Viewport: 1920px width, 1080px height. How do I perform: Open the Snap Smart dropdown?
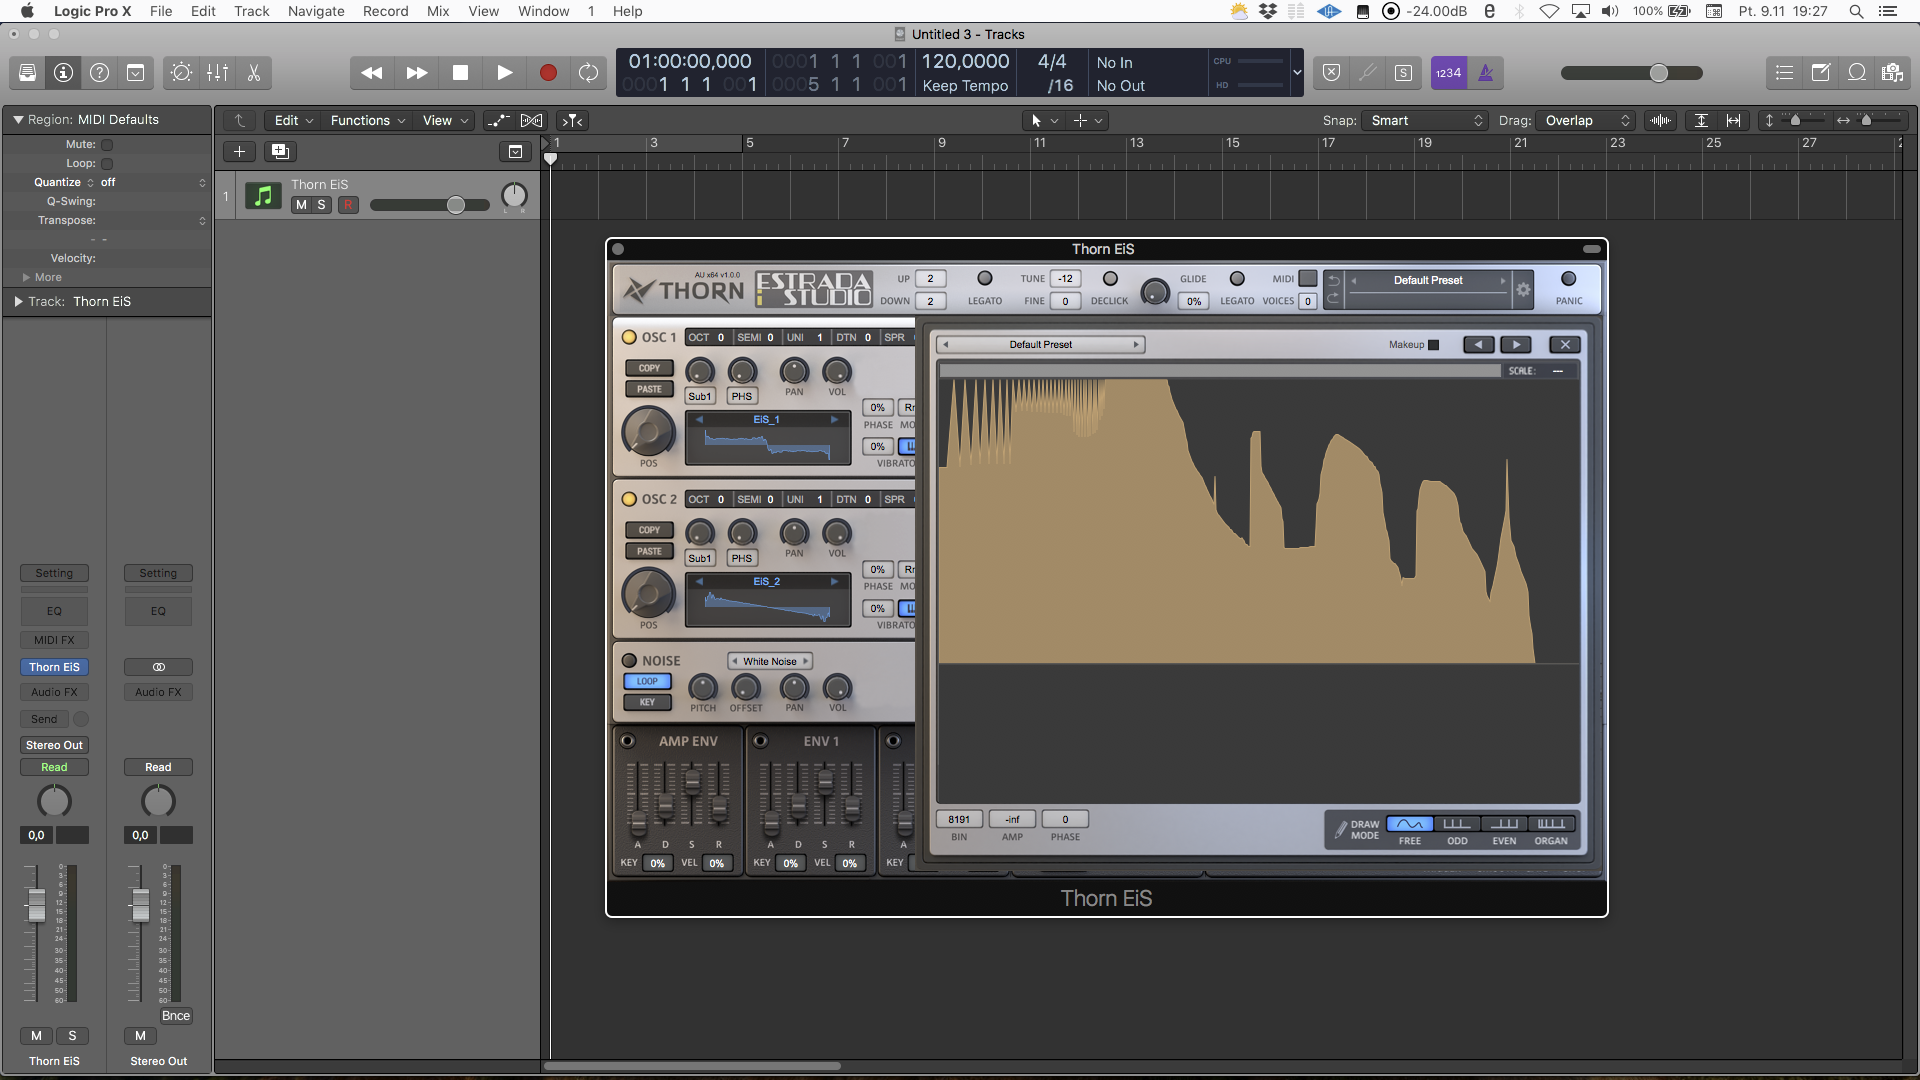1426,121
